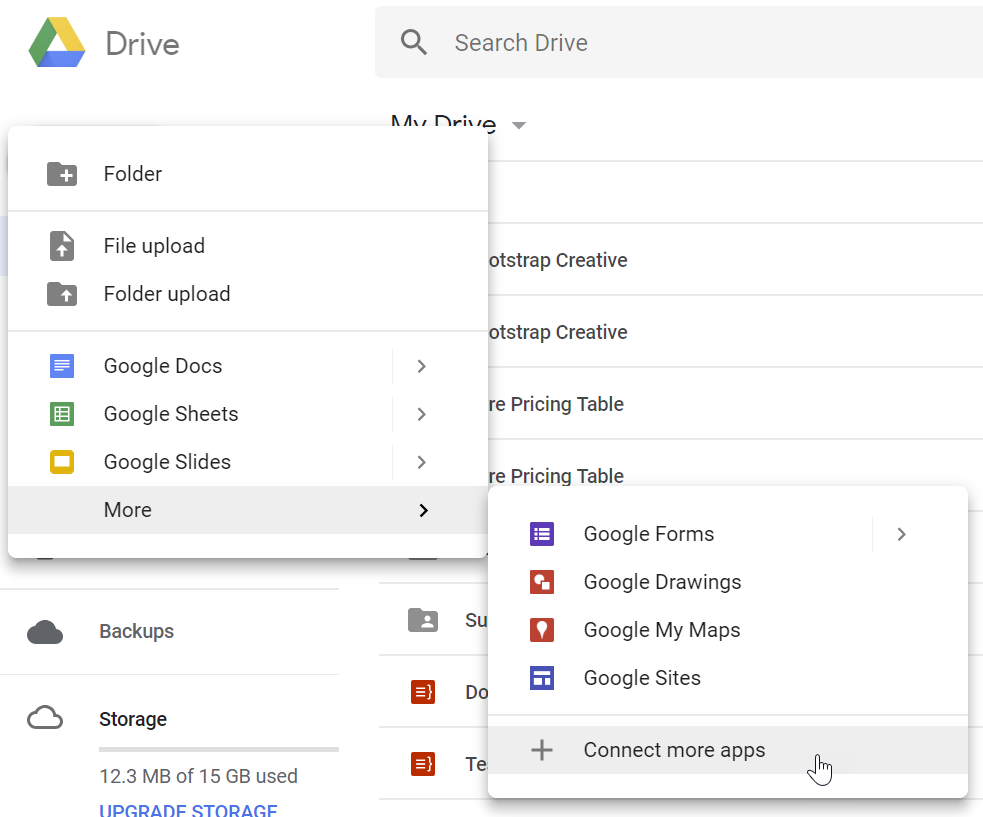
Task: Select Google Drawings in submenu
Action: tap(728, 582)
